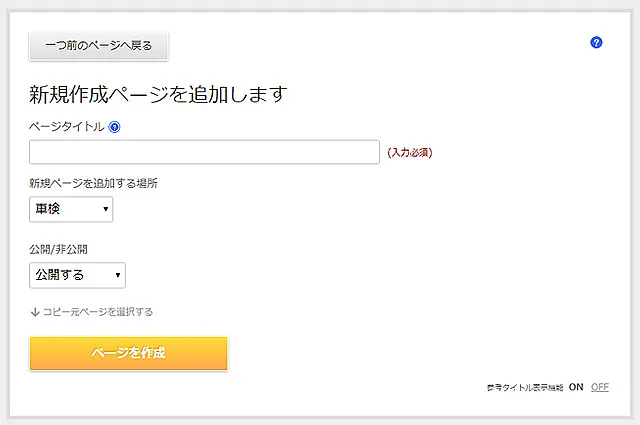640x425 pixels.
Task: Switch the title display feature to OFF
Action: click(x=599, y=387)
